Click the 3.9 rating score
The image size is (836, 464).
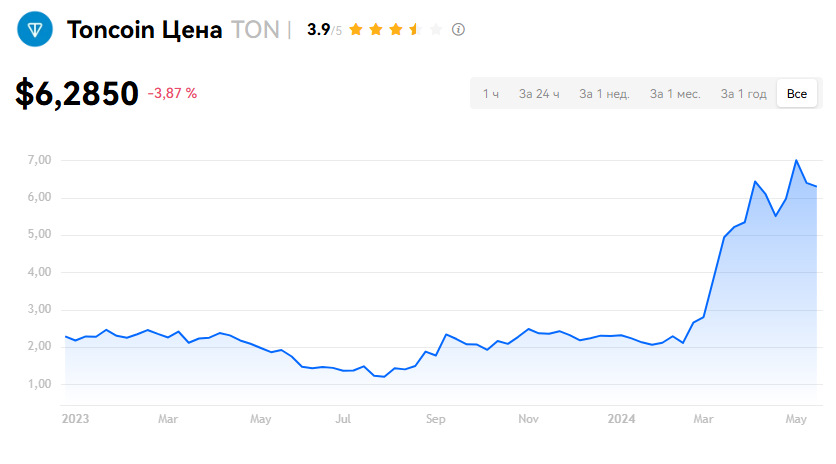[318, 30]
